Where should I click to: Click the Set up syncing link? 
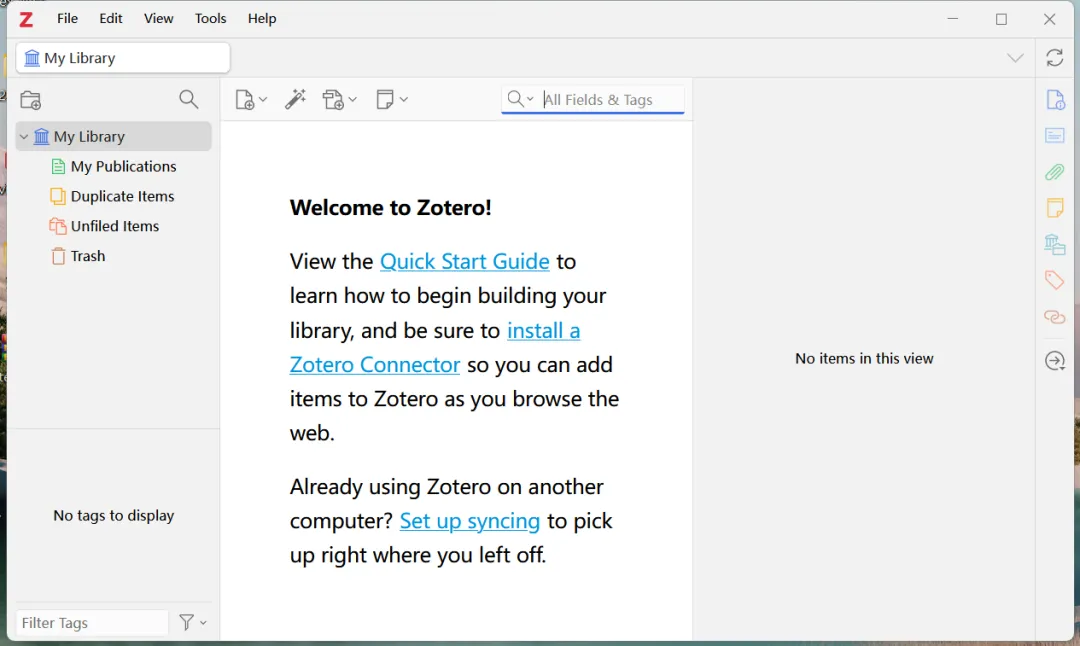coord(470,521)
